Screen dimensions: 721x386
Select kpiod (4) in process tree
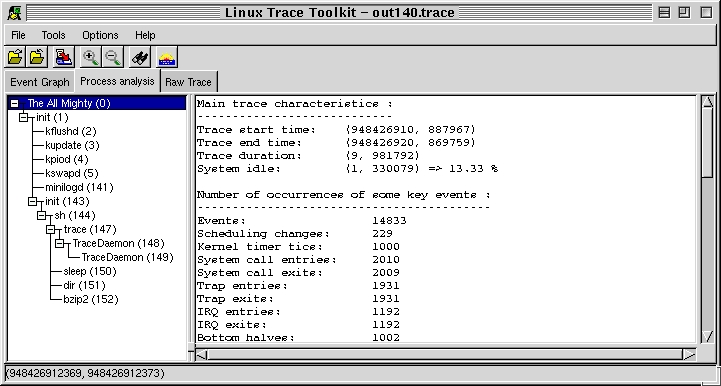tap(67, 160)
